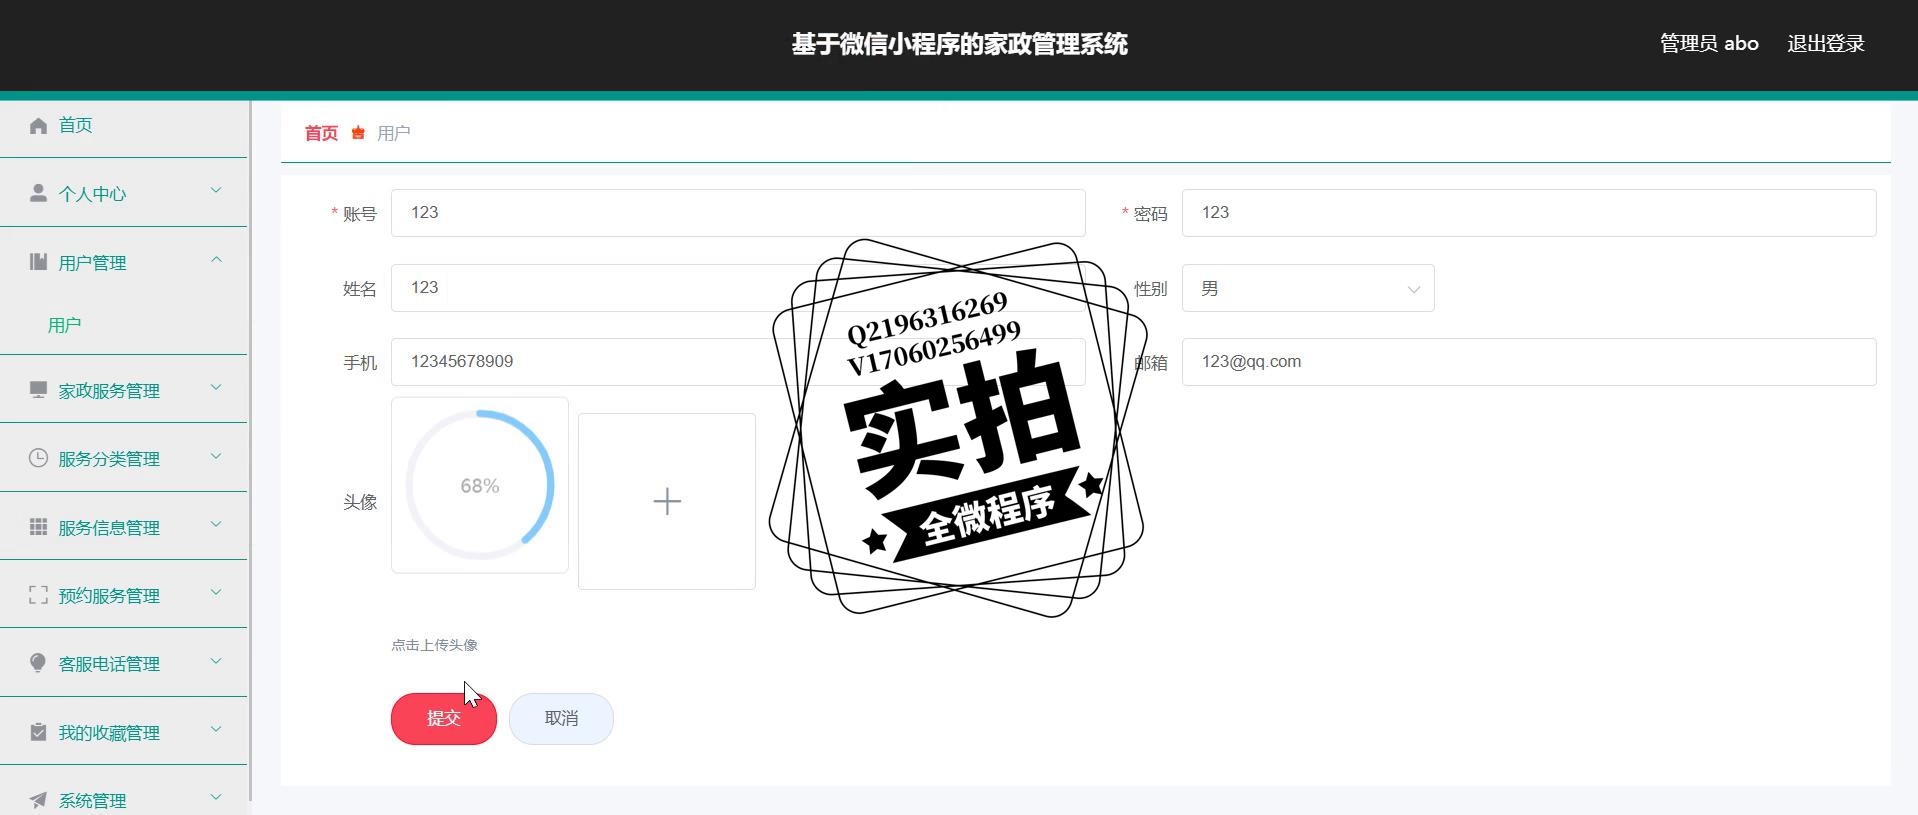Click the person icon beside 个人中心

click(38, 193)
